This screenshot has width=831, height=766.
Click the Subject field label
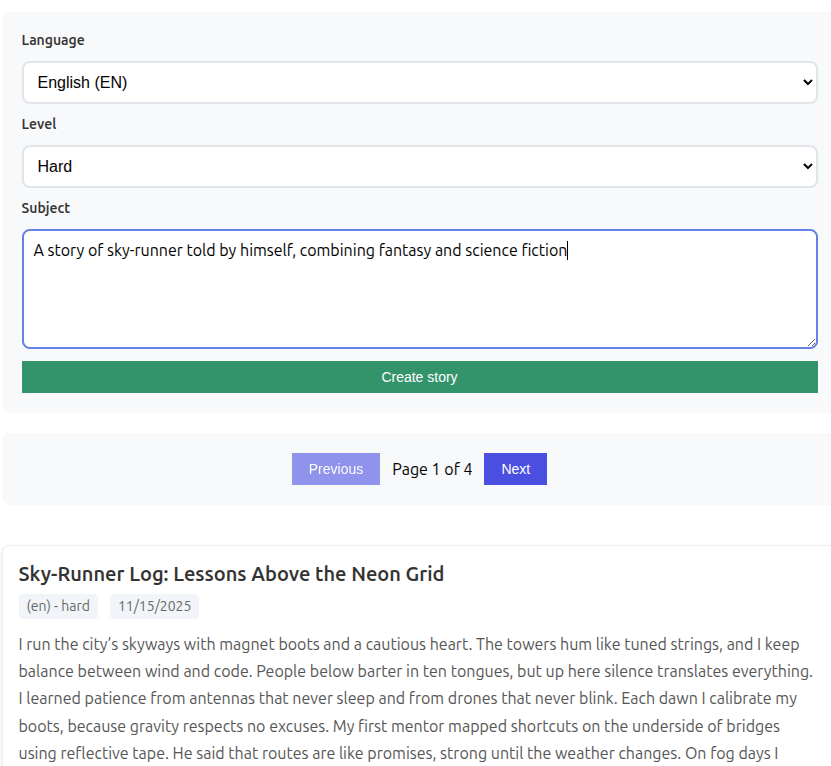46,208
